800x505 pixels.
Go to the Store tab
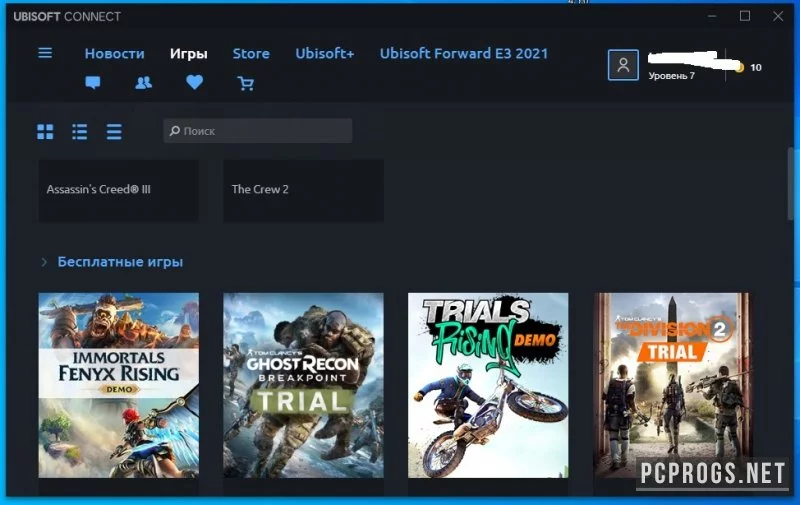(251, 54)
